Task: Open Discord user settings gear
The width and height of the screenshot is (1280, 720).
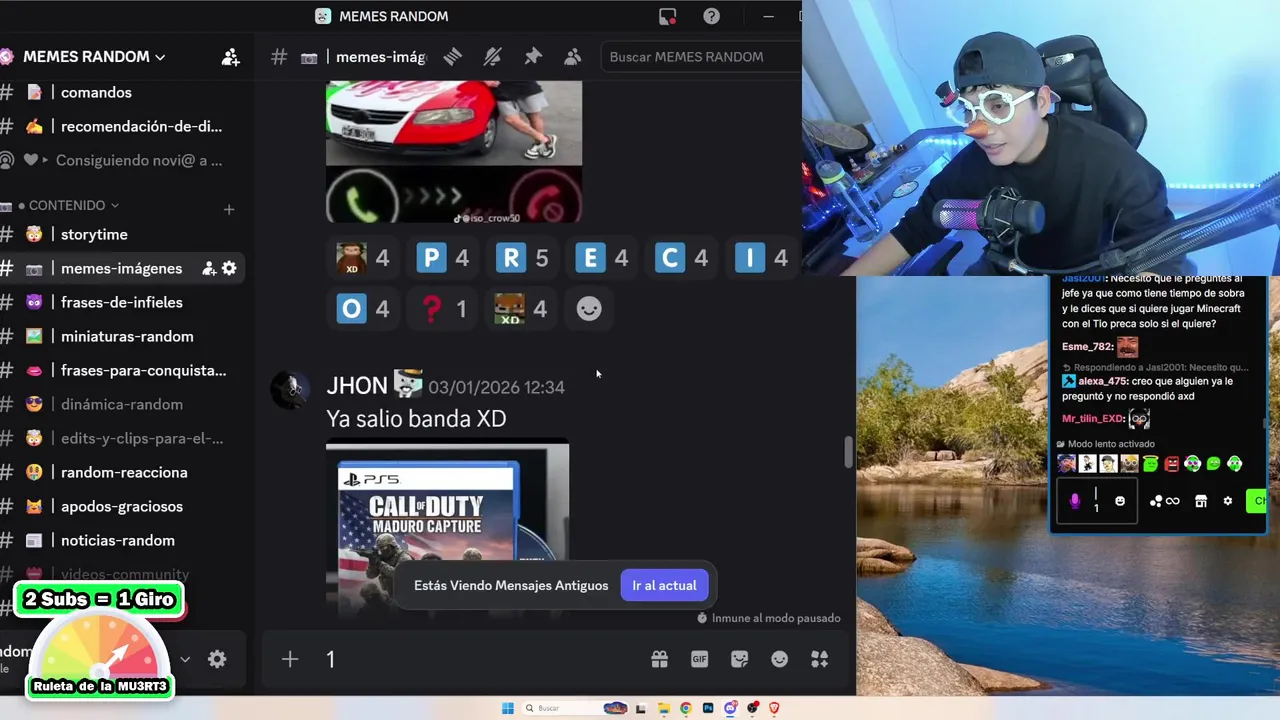Action: [217, 659]
